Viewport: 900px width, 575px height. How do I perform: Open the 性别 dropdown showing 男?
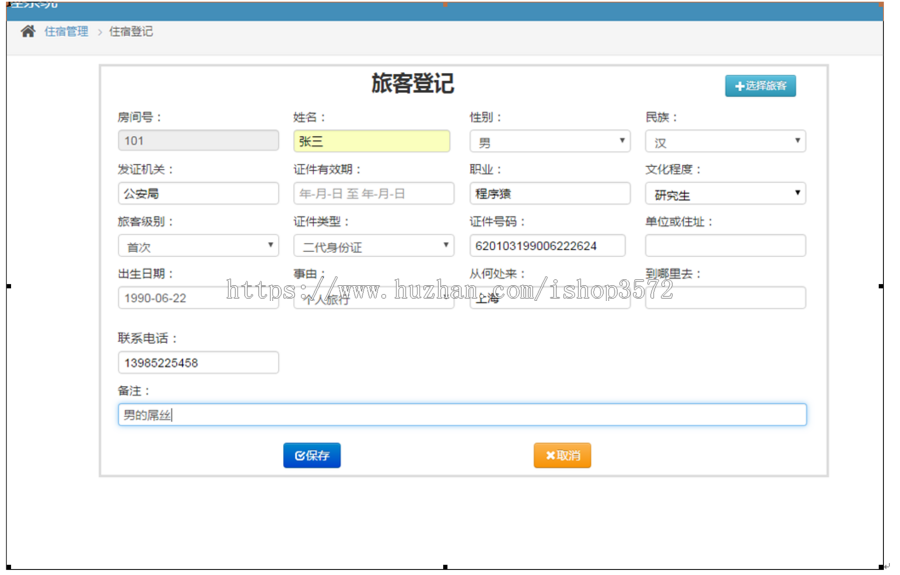pyautogui.click(x=550, y=141)
